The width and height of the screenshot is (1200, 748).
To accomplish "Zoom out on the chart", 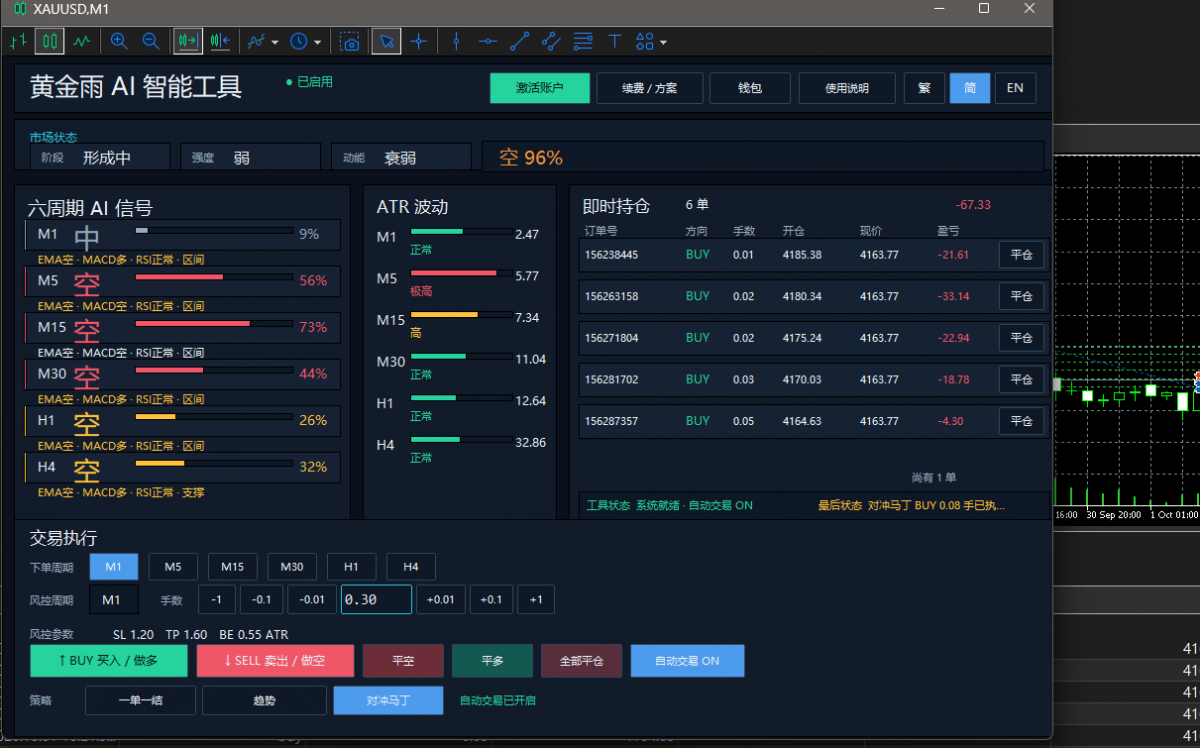I will 151,41.
